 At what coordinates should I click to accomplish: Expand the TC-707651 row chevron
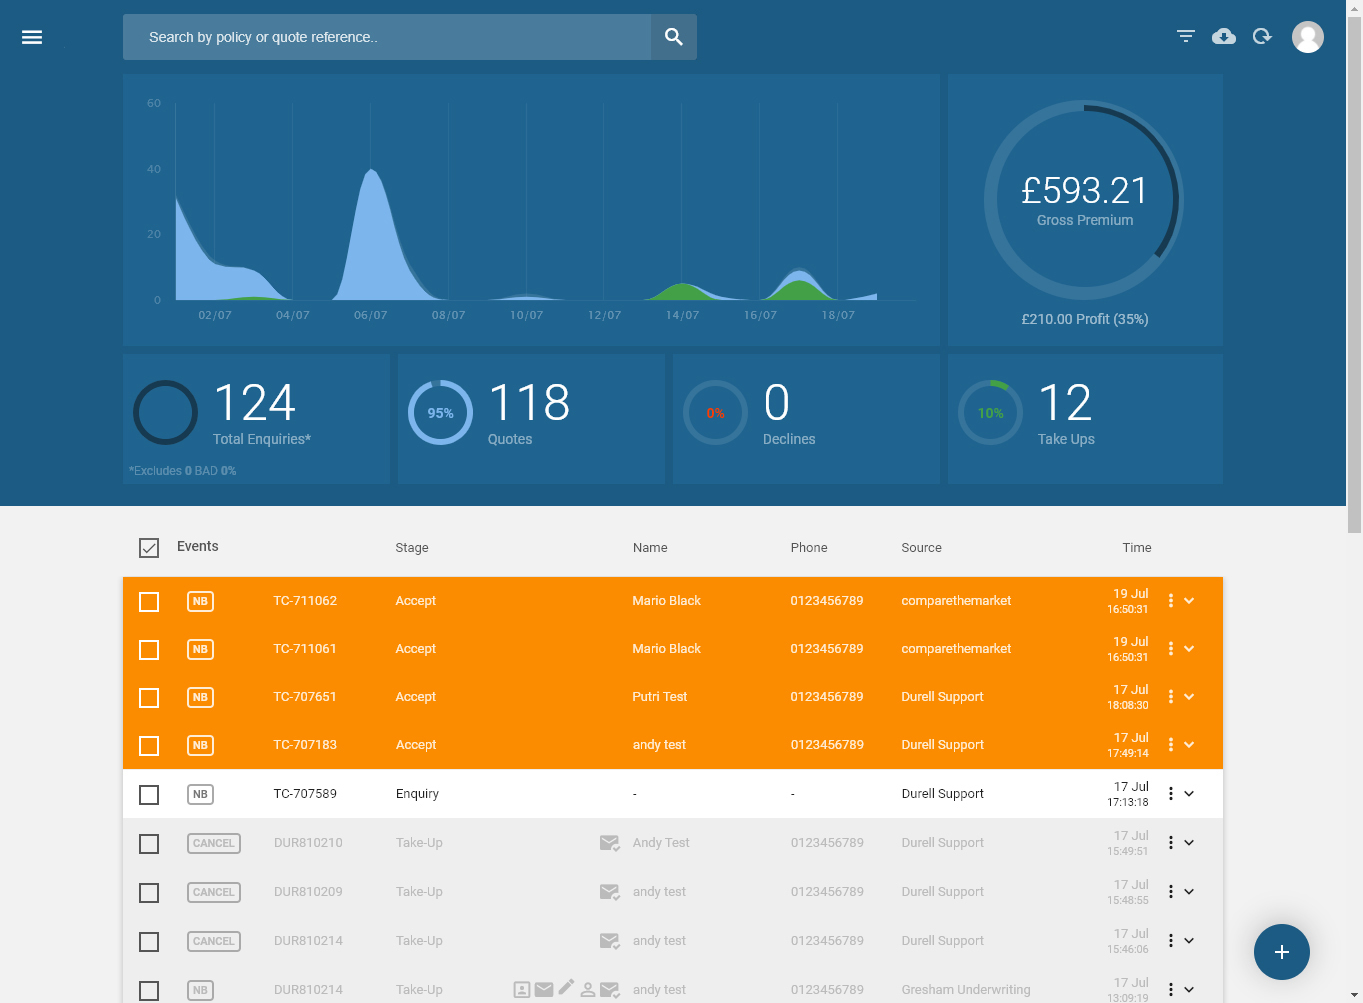[1189, 697]
